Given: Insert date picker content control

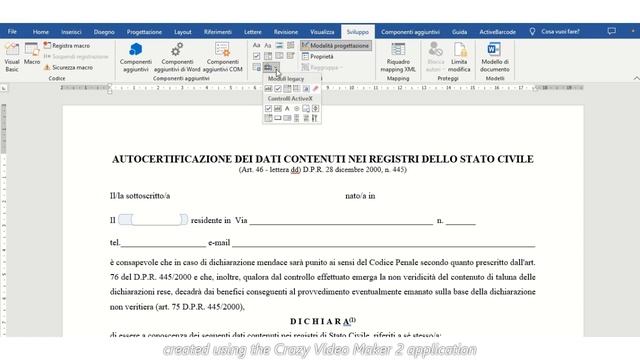Looking at the screenshot, I should click(x=290, y=56).
